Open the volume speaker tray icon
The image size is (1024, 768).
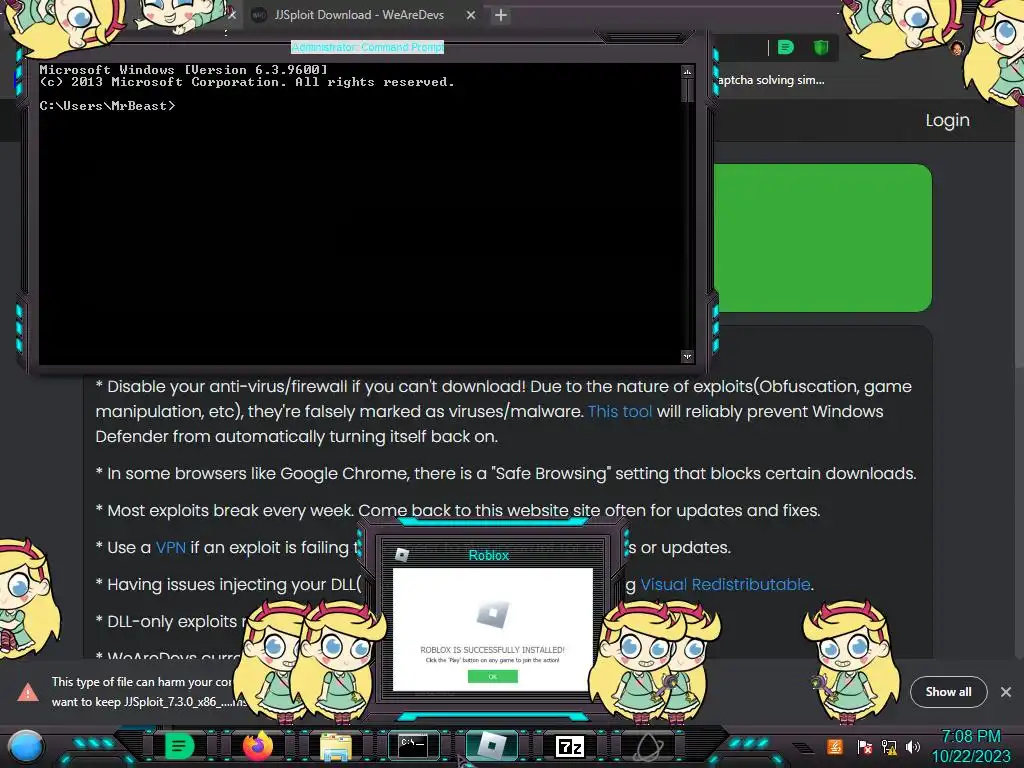(913, 746)
